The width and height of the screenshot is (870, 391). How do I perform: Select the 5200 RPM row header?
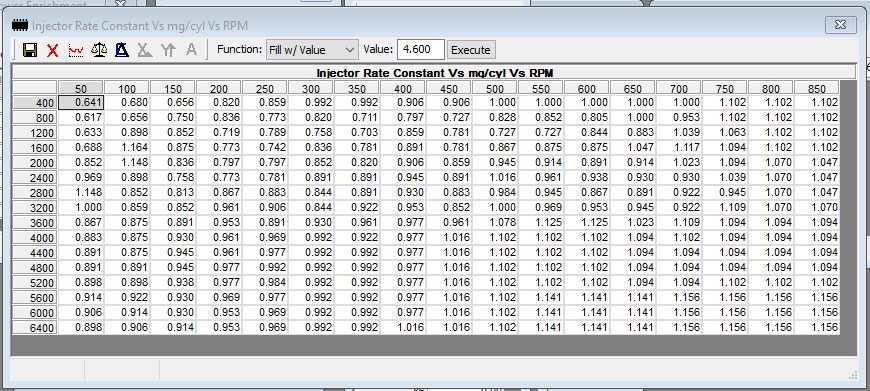click(x=35, y=282)
